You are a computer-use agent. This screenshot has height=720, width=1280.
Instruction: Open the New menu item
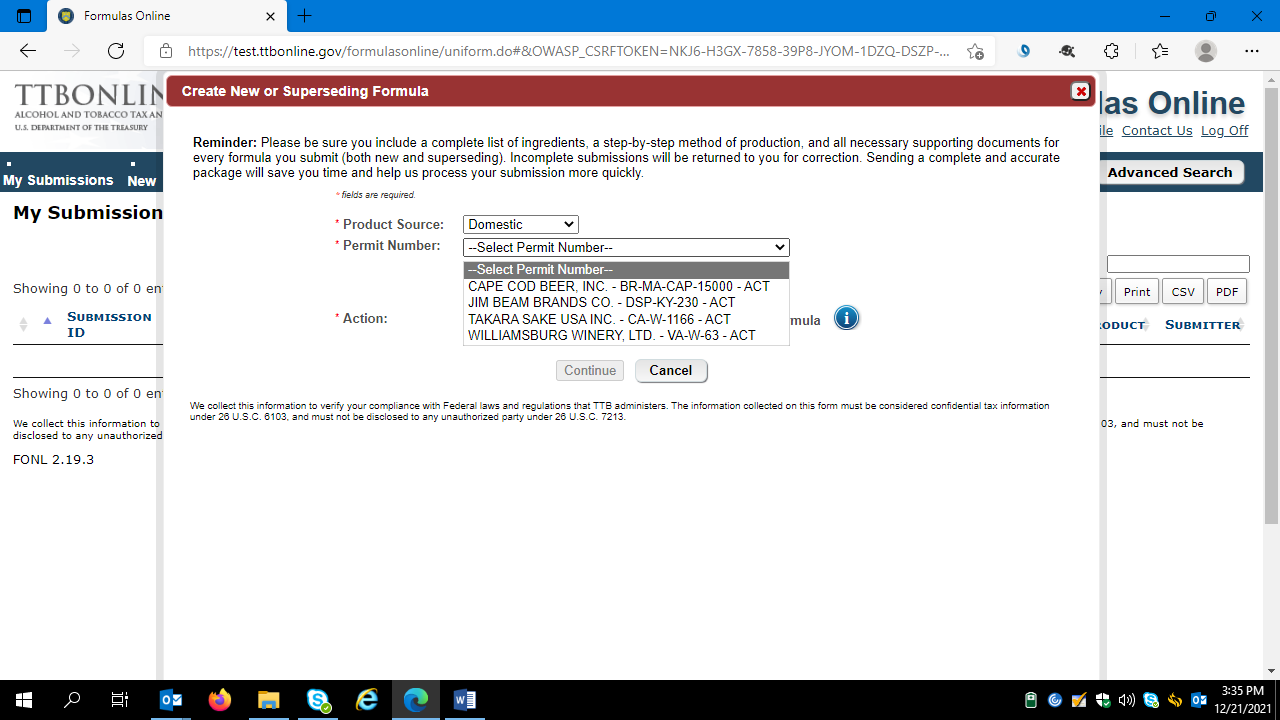[x=142, y=181]
